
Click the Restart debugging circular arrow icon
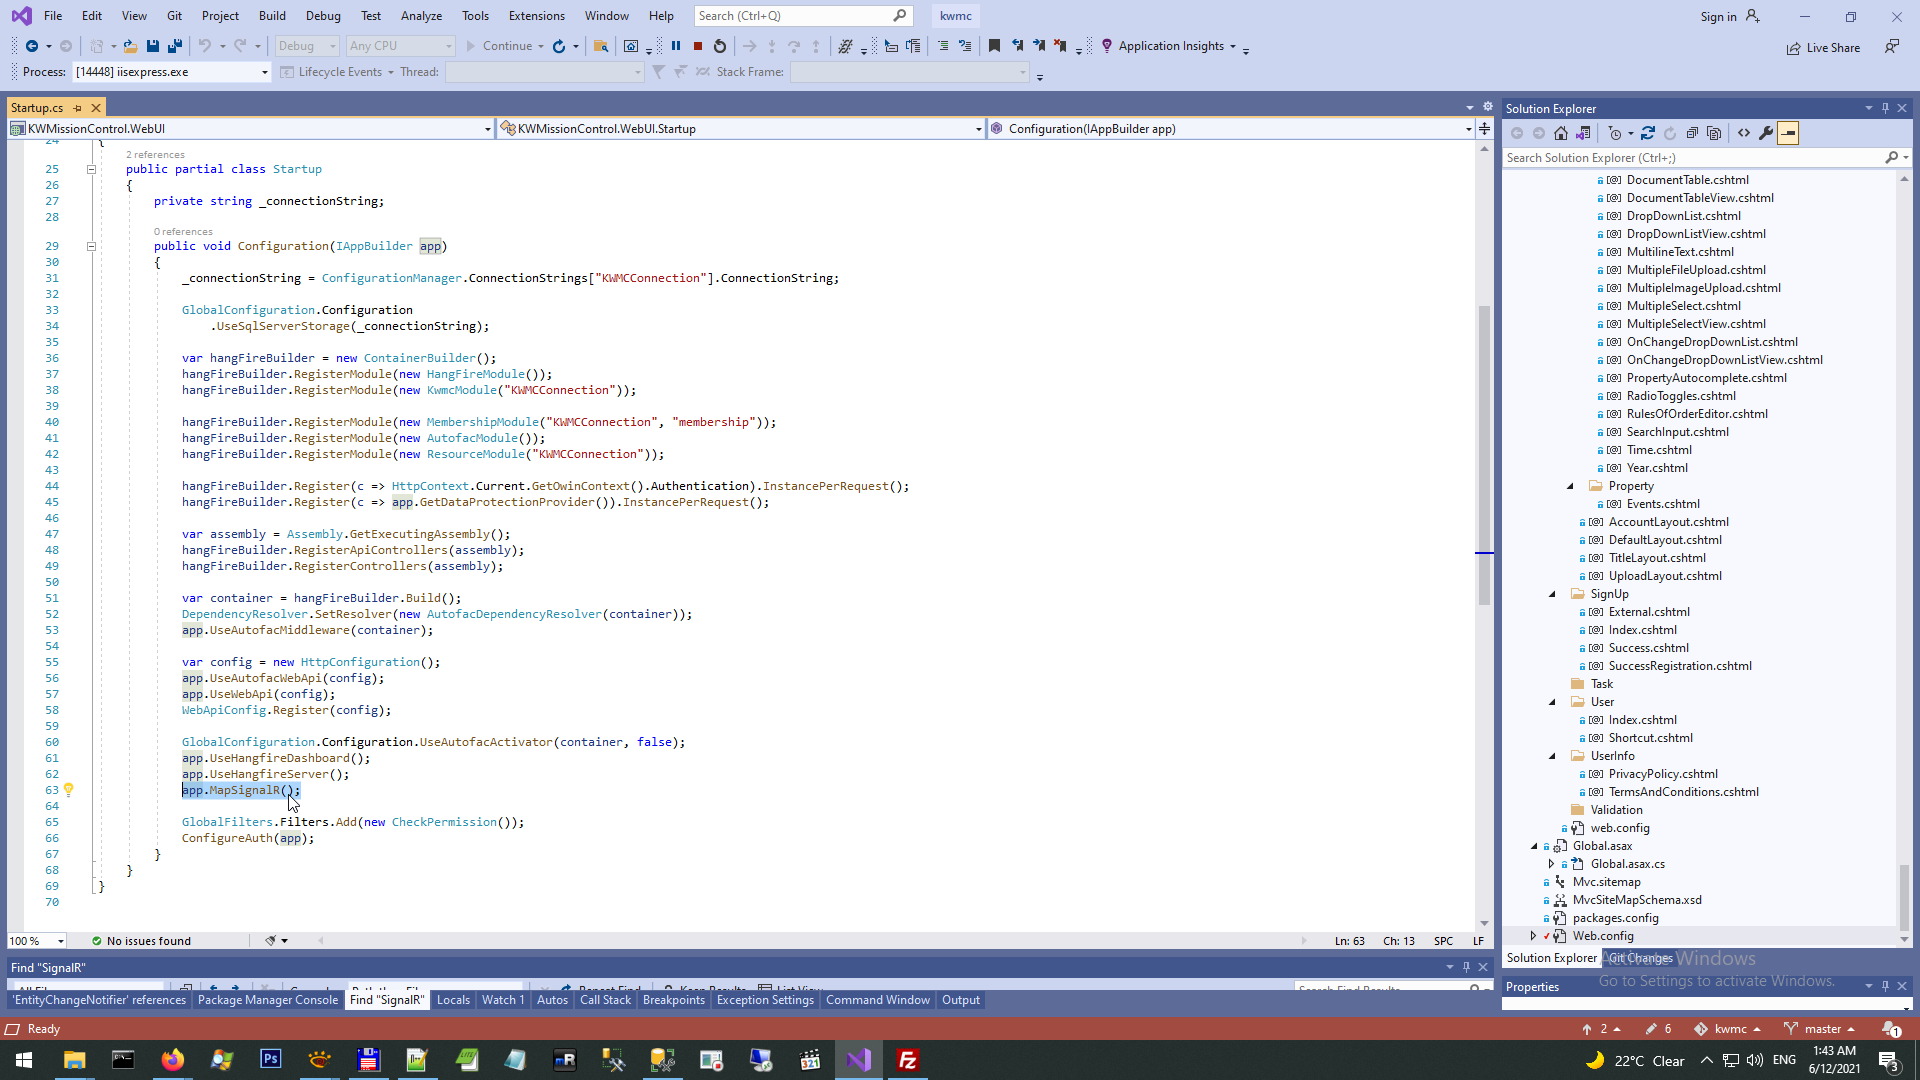(x=720, y=46)
